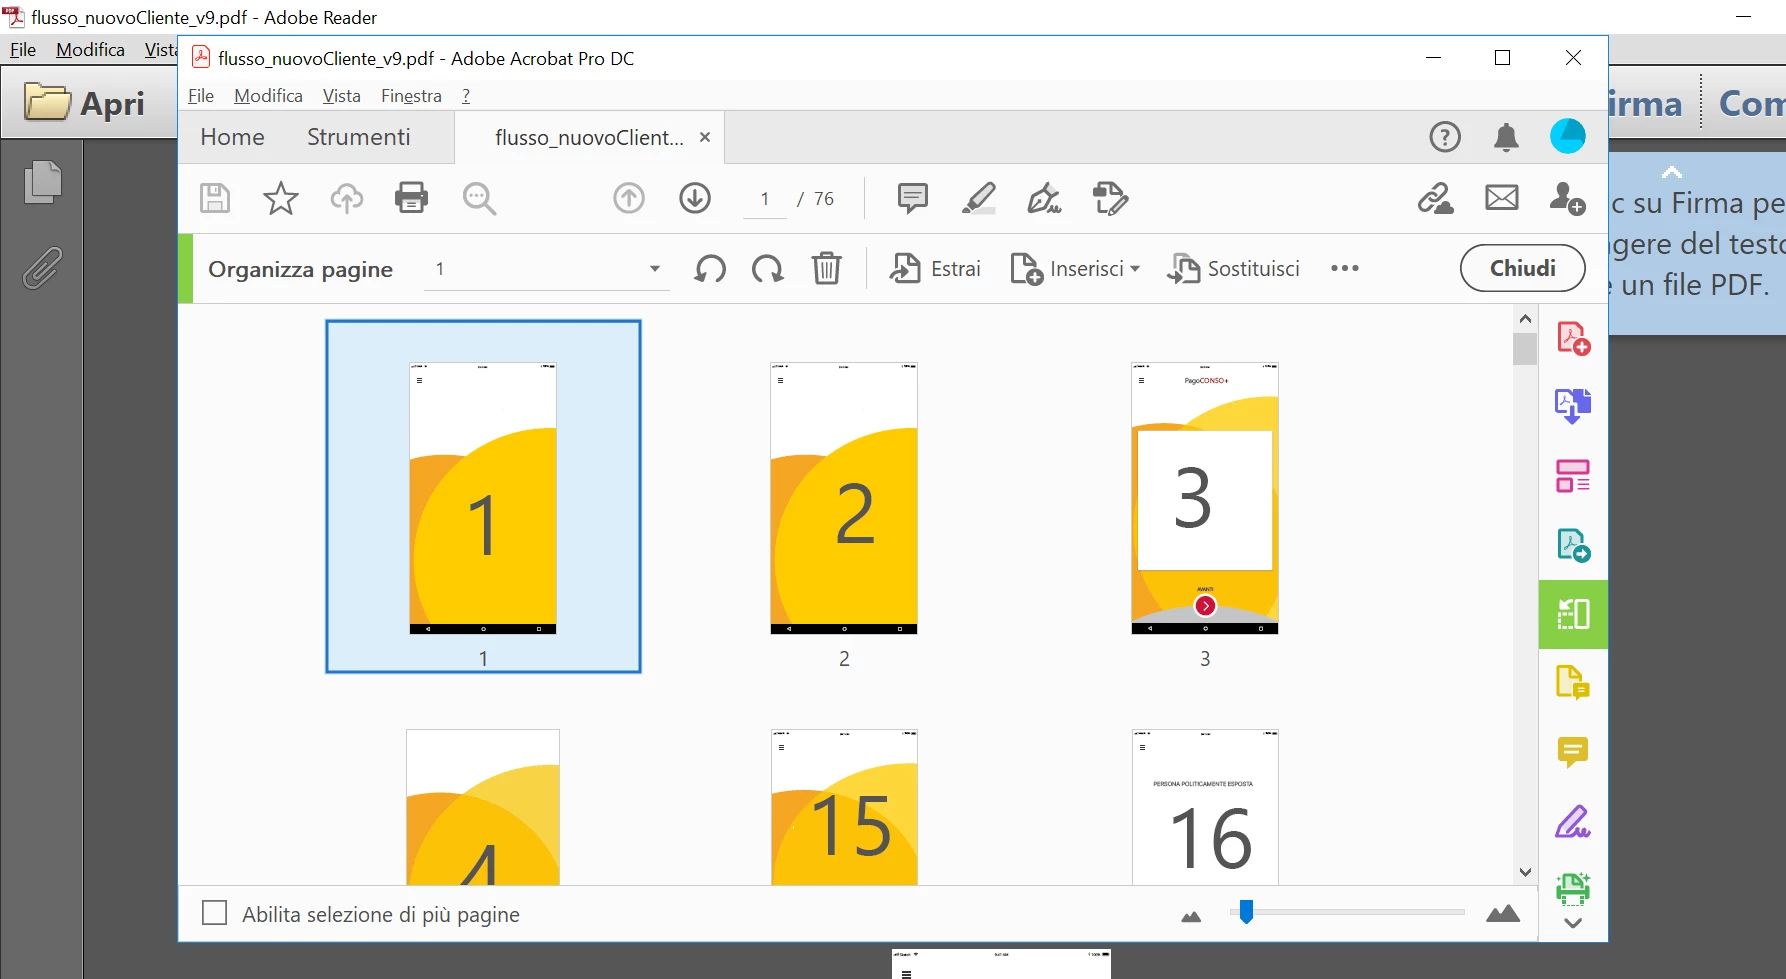Select the Highlight text pen icon
The height and width of the screenshot is (979, 1786).
click(x=978, y=198)
